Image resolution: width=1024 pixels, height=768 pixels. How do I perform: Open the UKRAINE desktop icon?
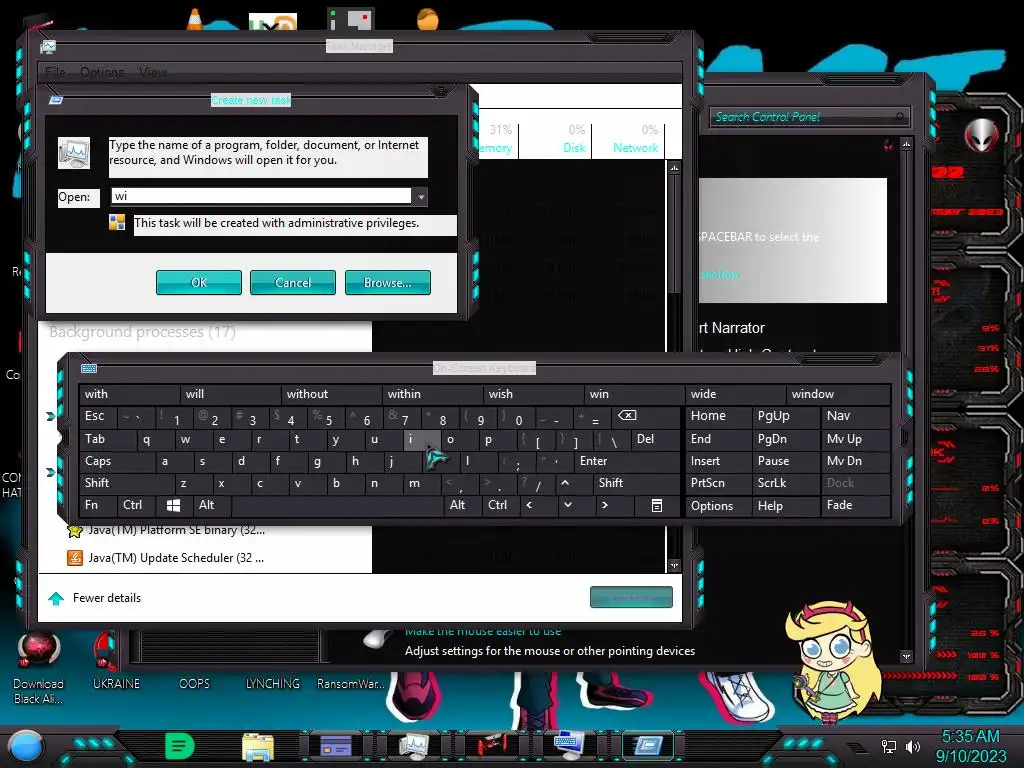pyautogui.click(x=116, y=662)
